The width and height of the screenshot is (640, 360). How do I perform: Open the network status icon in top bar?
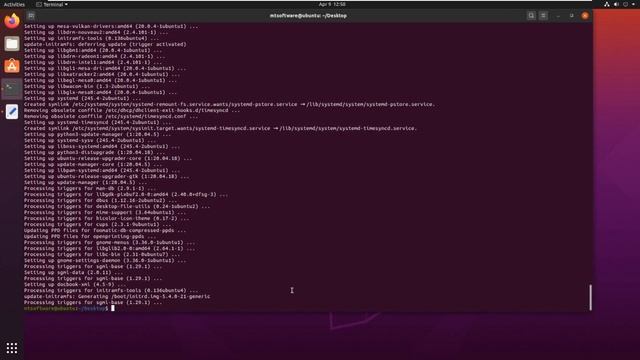point(607,4)
